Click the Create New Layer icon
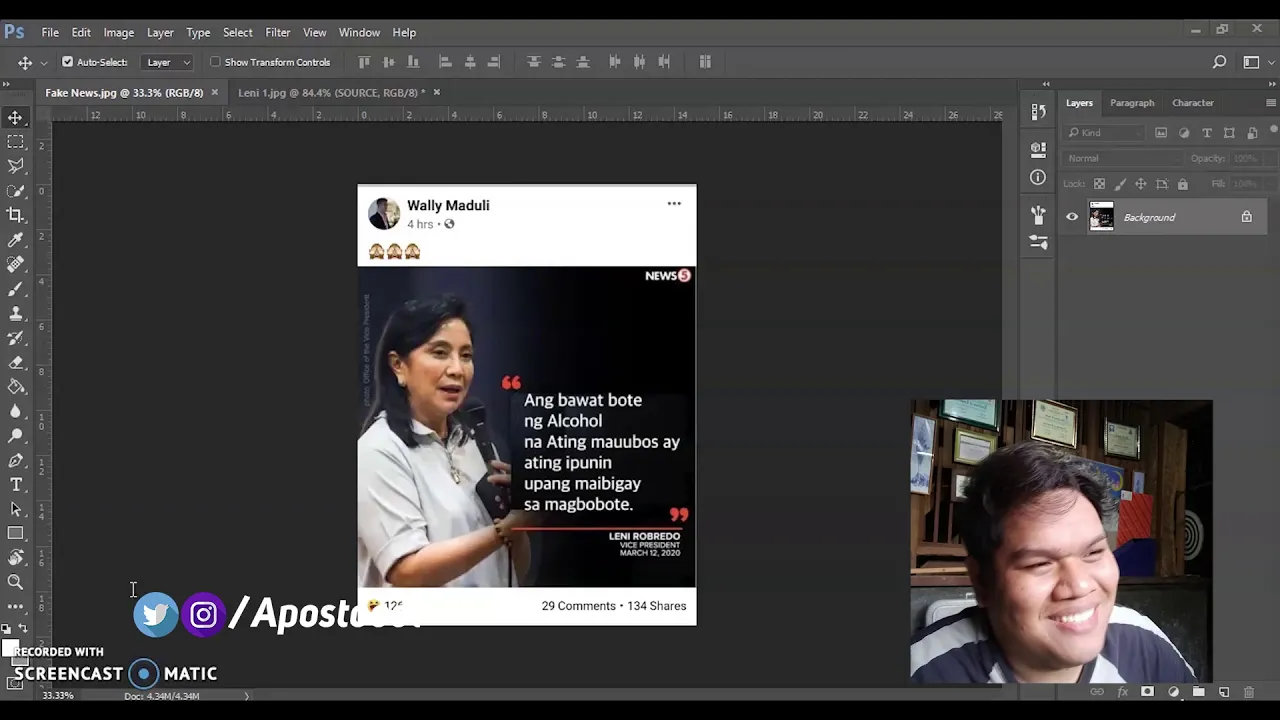This screenshot has height=720, width=1280. click(x=1223, y=692)
